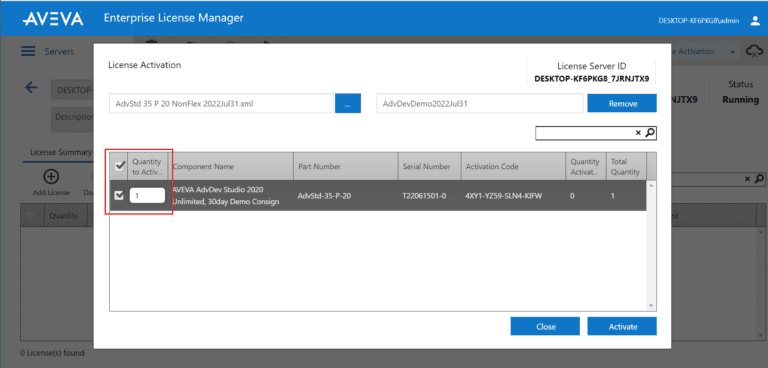Click the Remove button

[x=622, y=103]
